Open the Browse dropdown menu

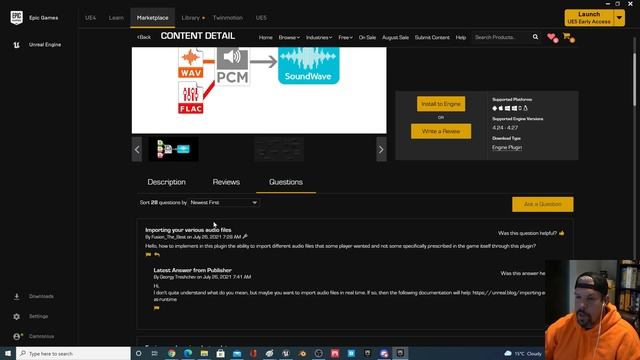click(289, 38)
